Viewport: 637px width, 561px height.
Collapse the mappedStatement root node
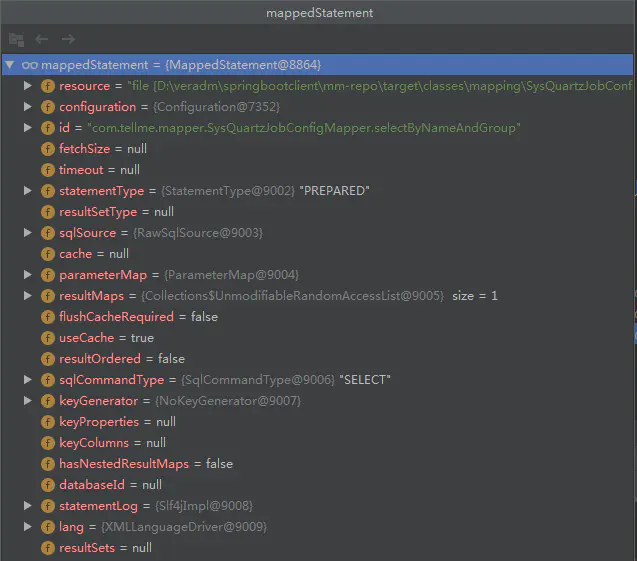pyautogui.click(x=10, y=65)
